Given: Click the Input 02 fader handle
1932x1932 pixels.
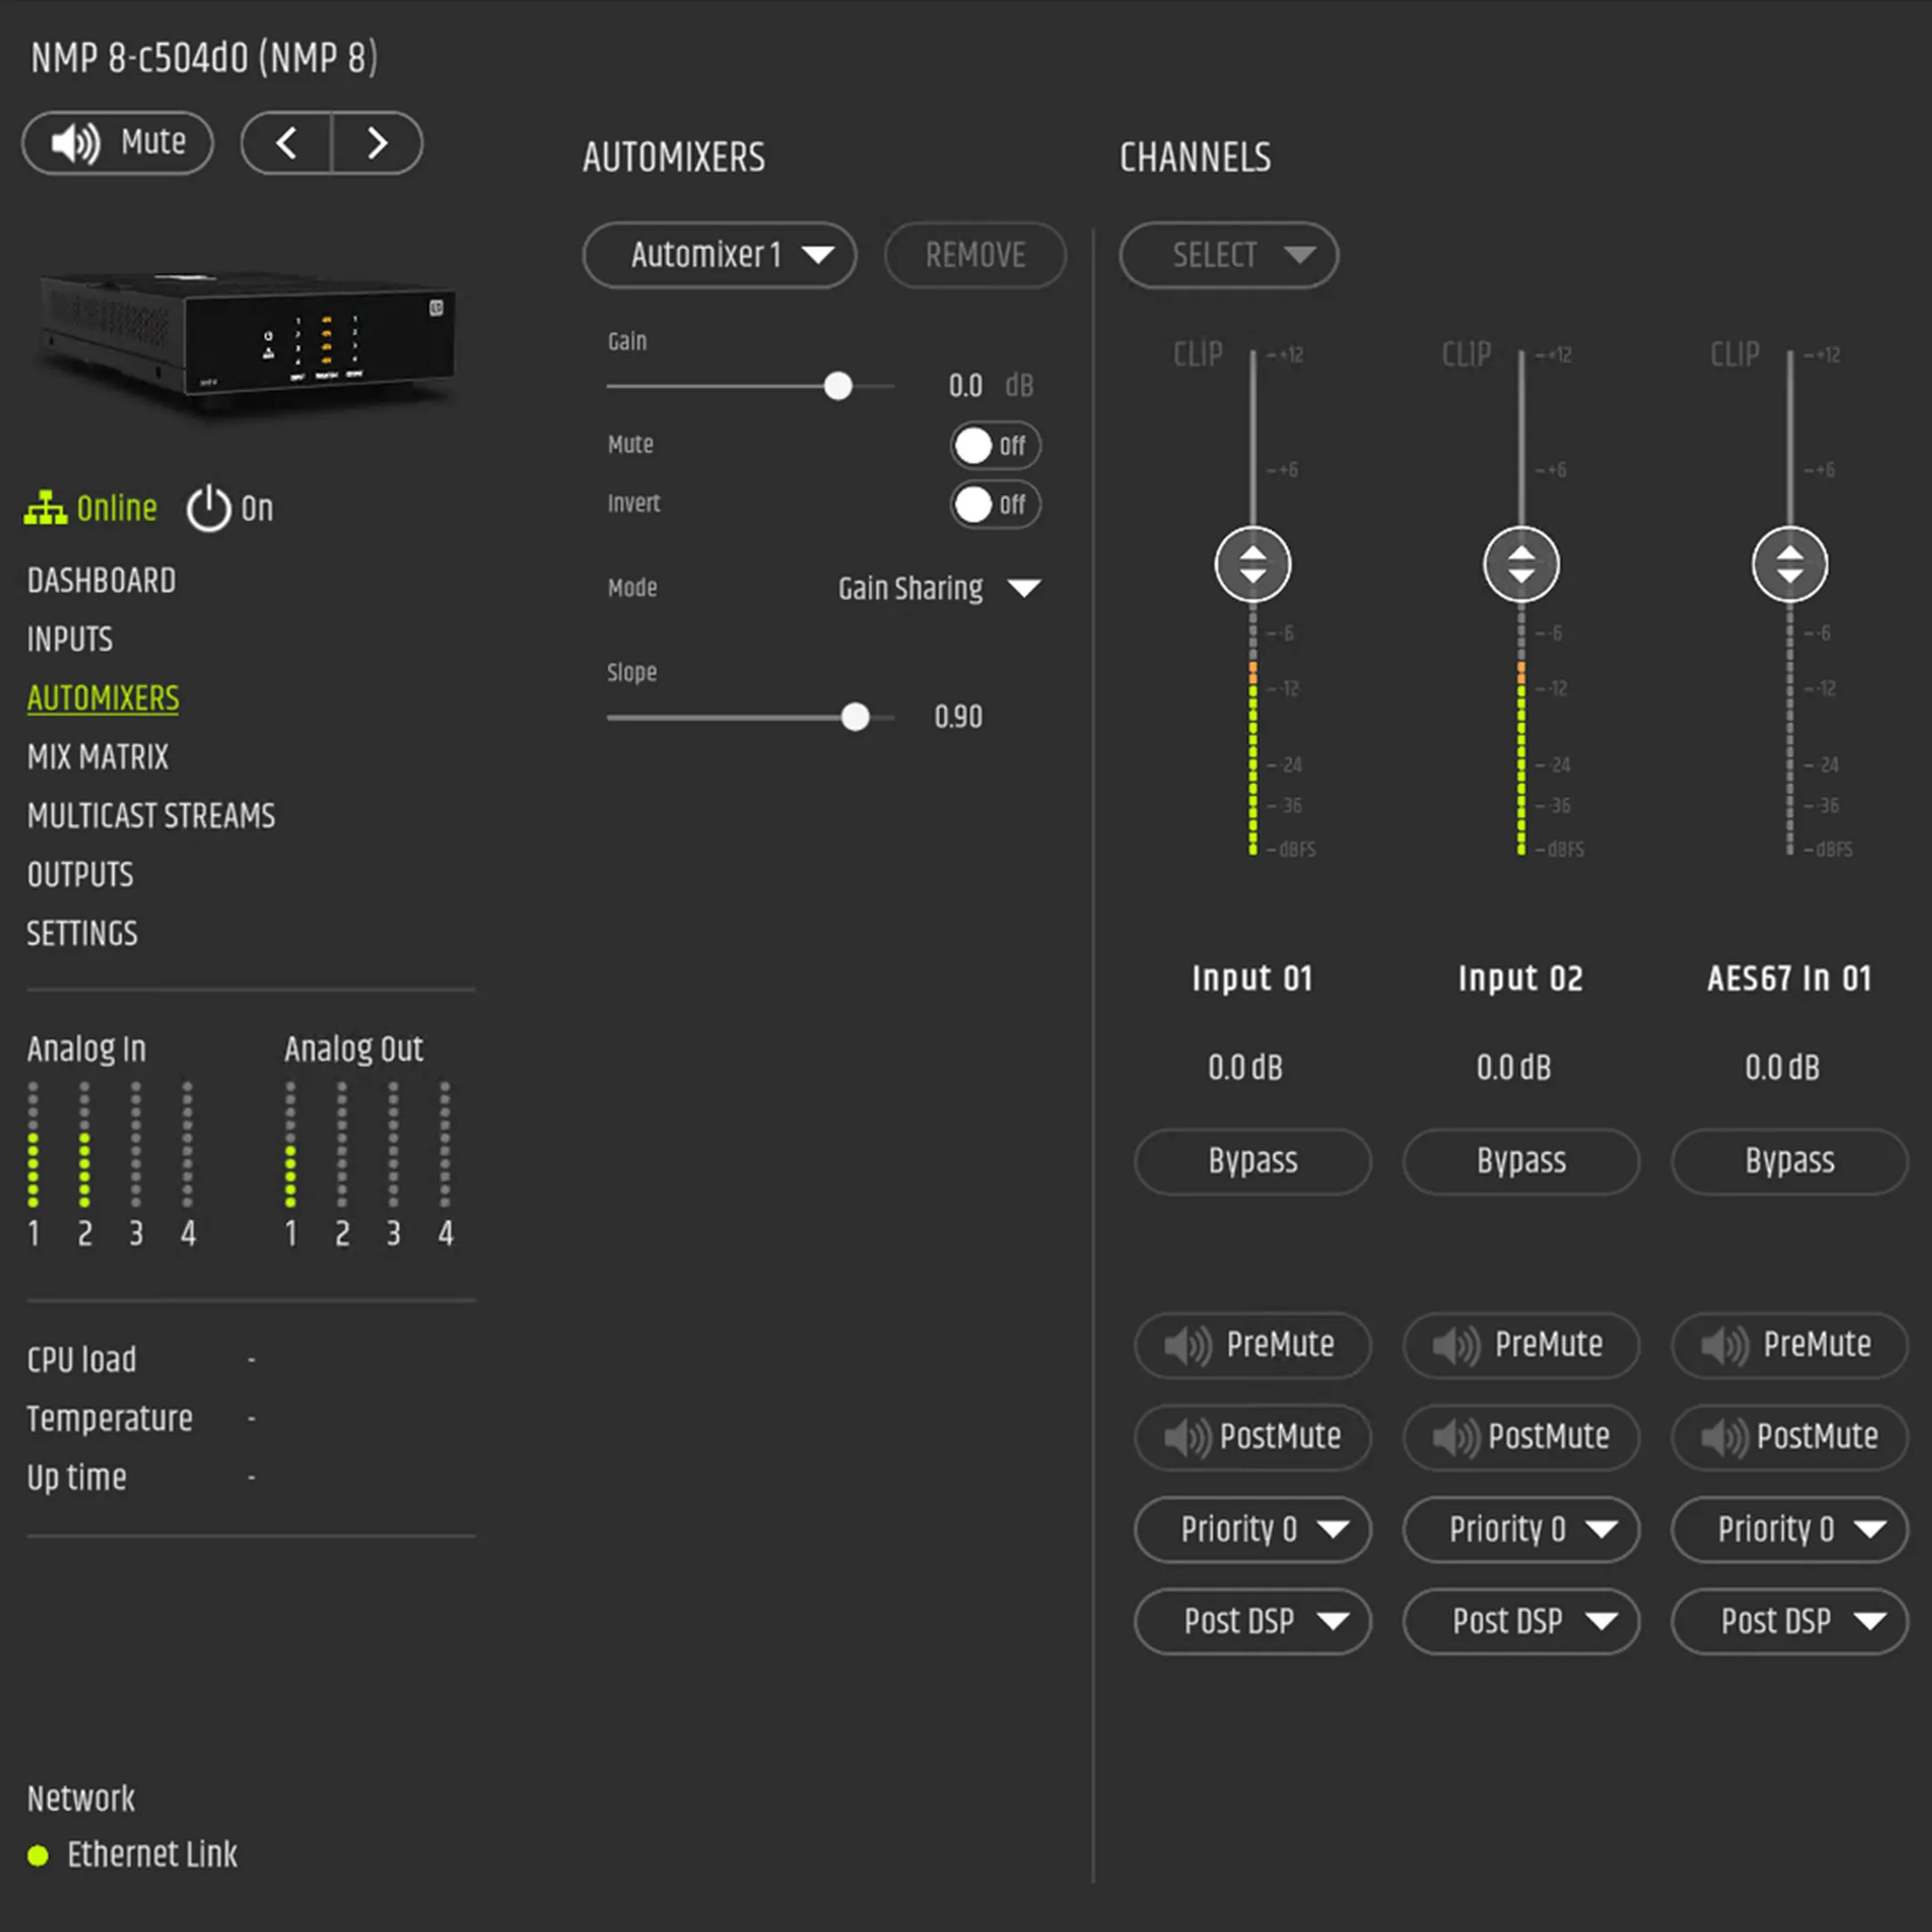Looking at the screenshot, I should pyautogui.click(x=1520, y=564).
